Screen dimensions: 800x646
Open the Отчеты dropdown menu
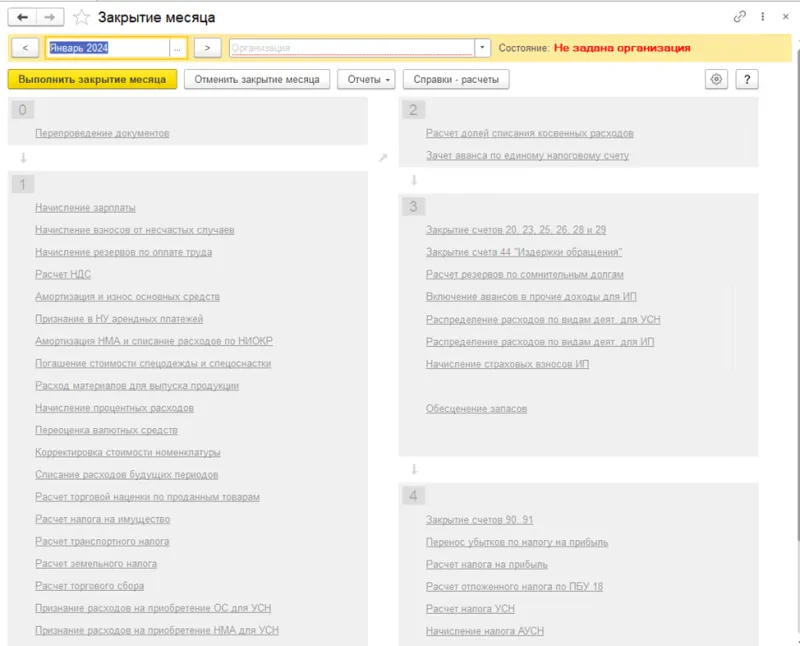pyautogui.click(x=366, y=80)
